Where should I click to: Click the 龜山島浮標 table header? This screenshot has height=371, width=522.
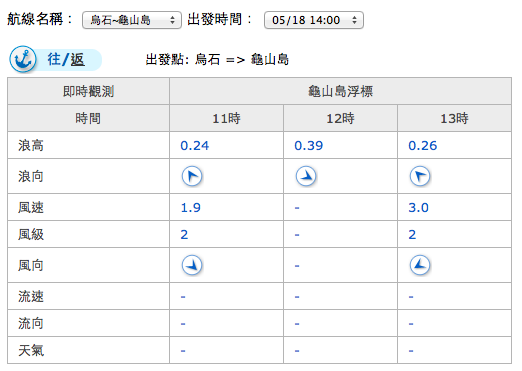pos(340,91)
